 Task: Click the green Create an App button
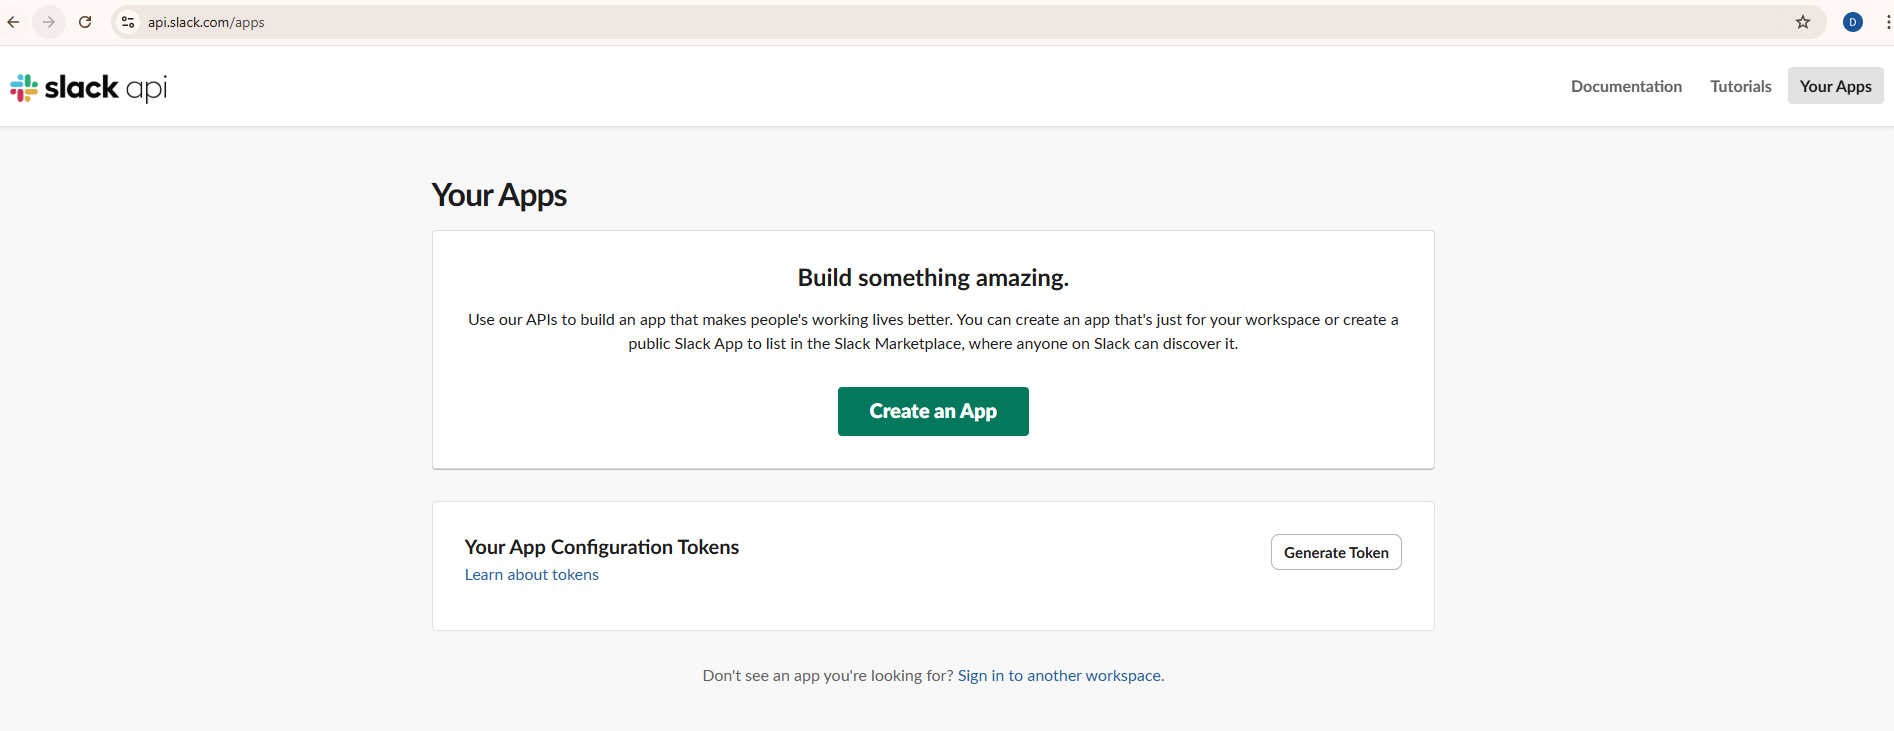click(x=933, y=411)
